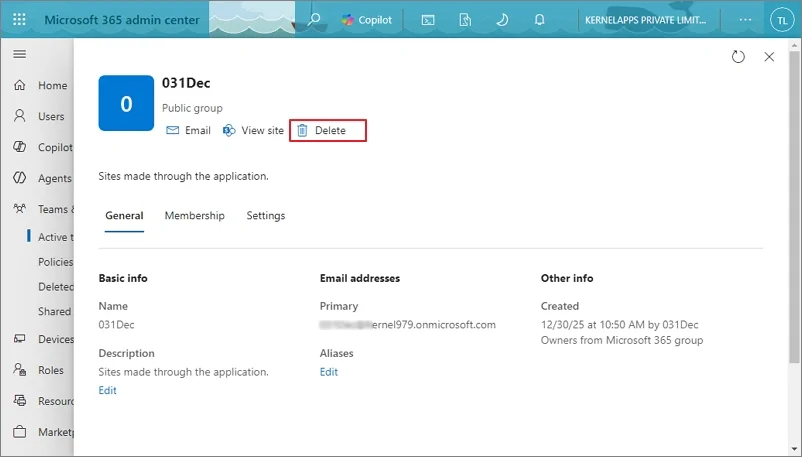Edit the group description

pyautogui.click(x=107, y=390)
